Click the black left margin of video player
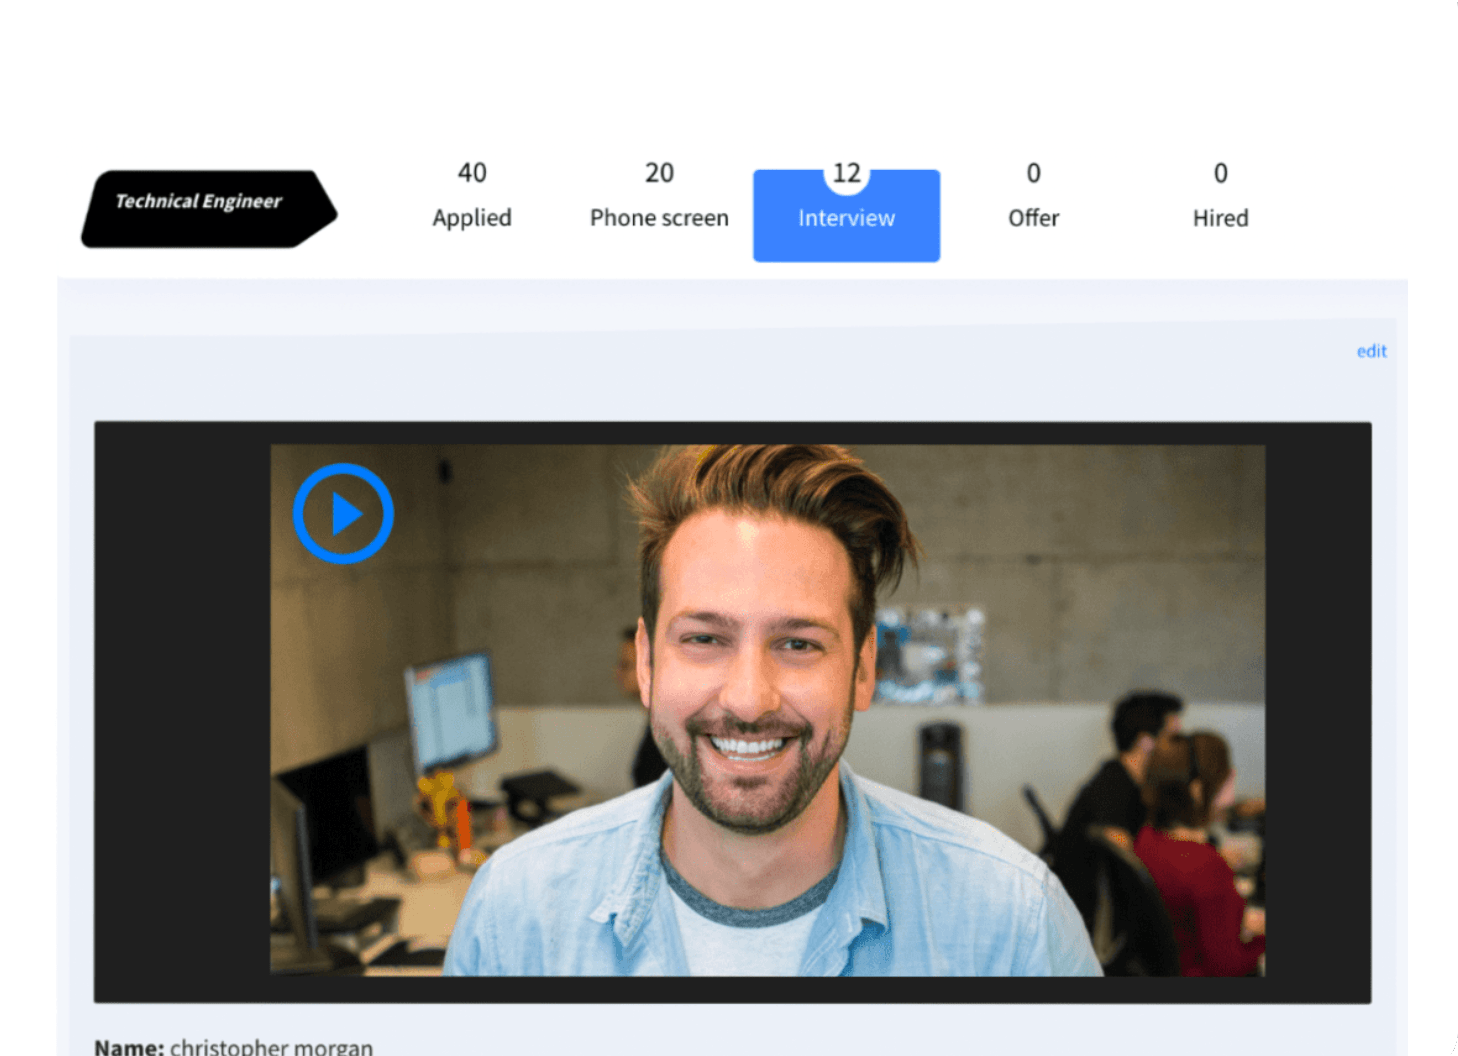 [182, 710]
